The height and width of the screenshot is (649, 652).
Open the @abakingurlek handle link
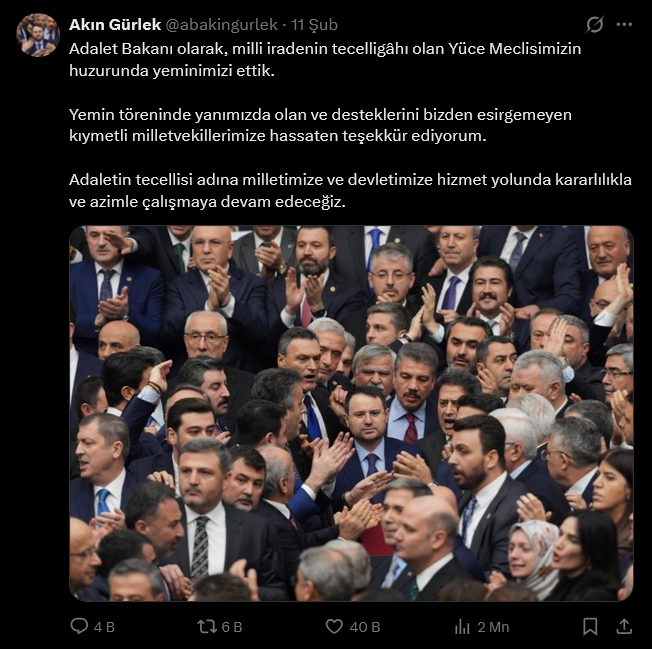[x=221, y=25]
